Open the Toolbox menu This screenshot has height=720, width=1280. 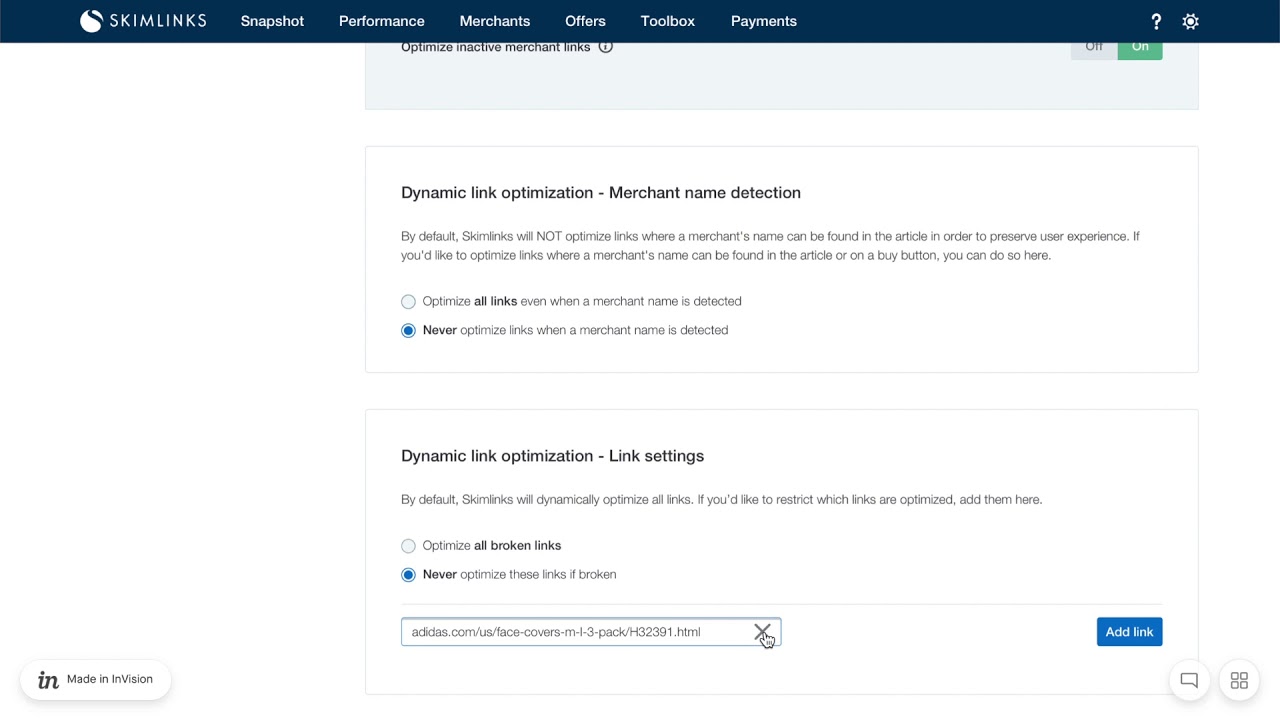coord(668,21)
